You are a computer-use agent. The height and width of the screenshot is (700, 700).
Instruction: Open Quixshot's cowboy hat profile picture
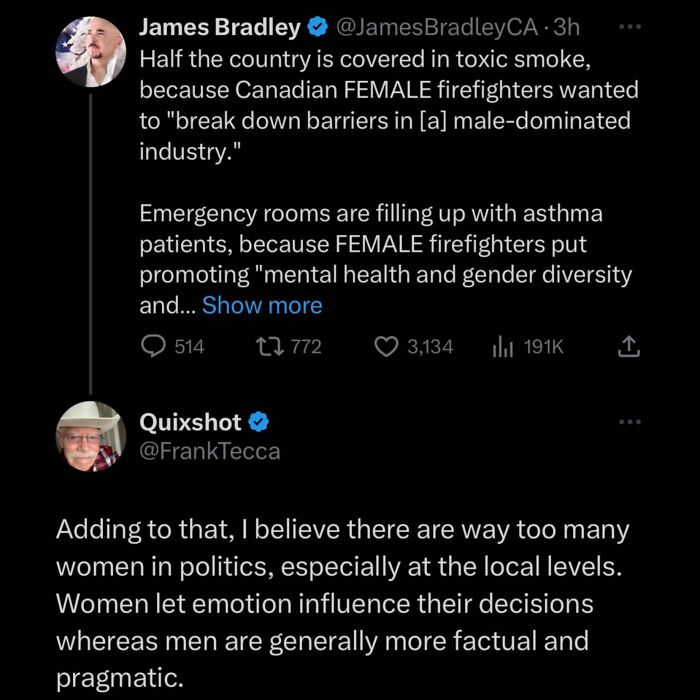point(91,437)
